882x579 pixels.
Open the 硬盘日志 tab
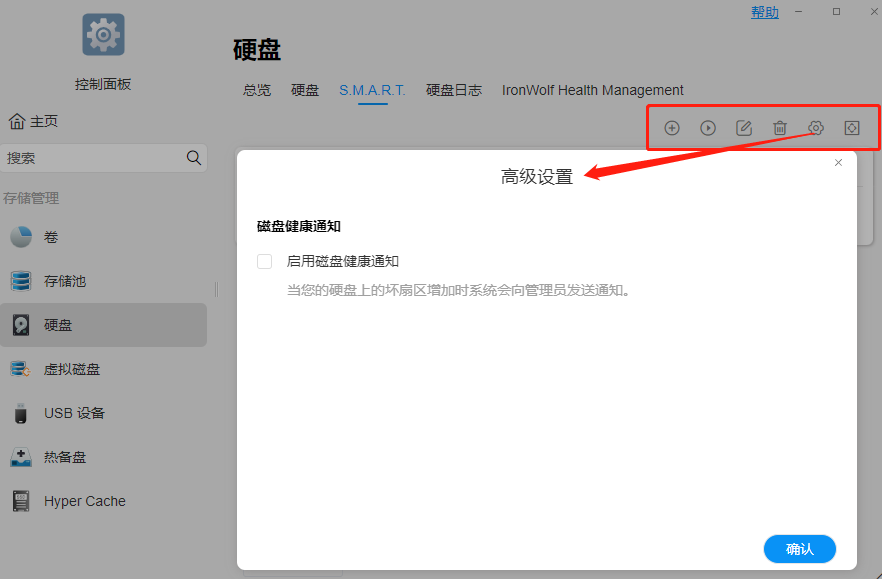pyautogui.click(x=454, y=90)
